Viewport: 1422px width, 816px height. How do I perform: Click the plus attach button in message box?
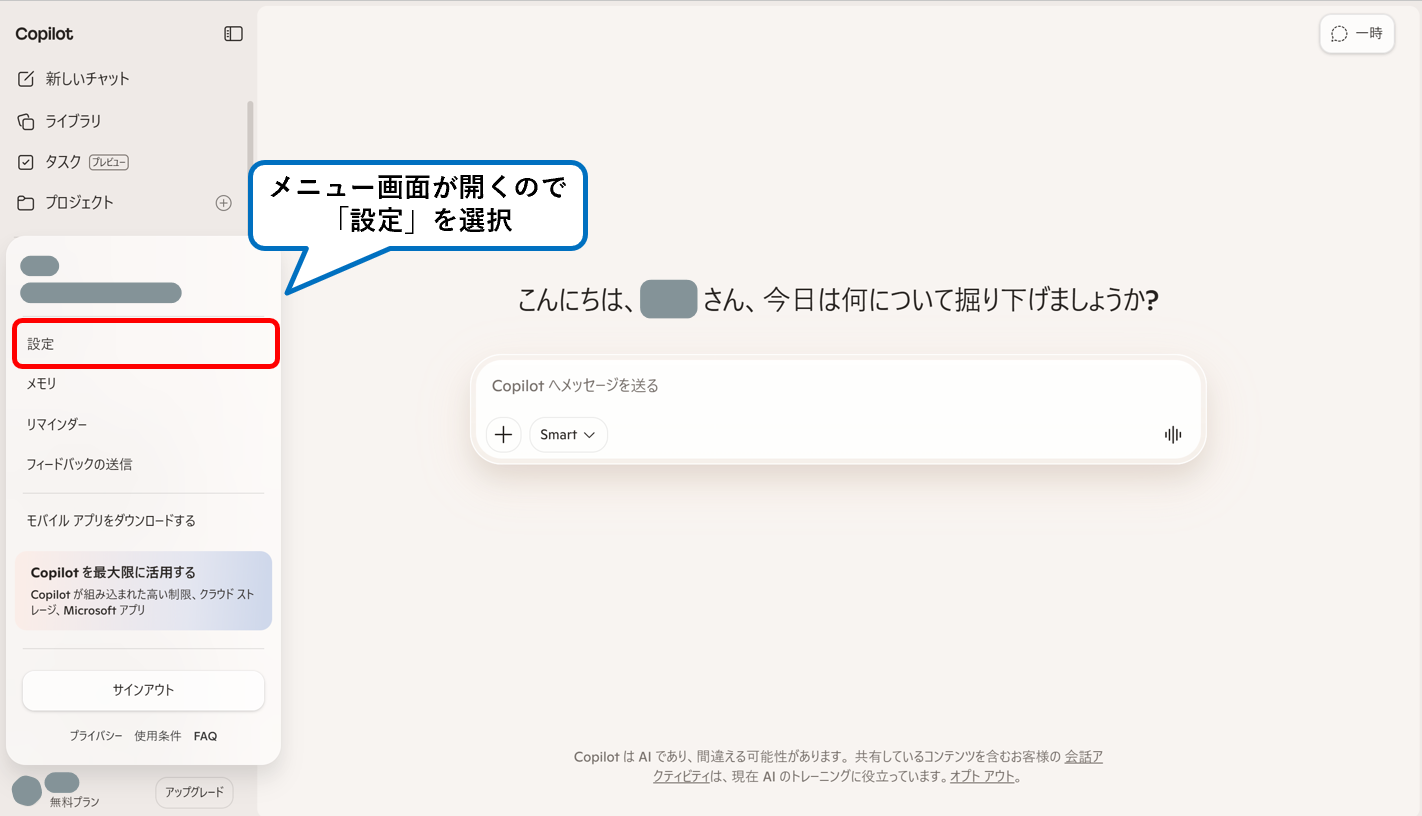pos(503,435)
